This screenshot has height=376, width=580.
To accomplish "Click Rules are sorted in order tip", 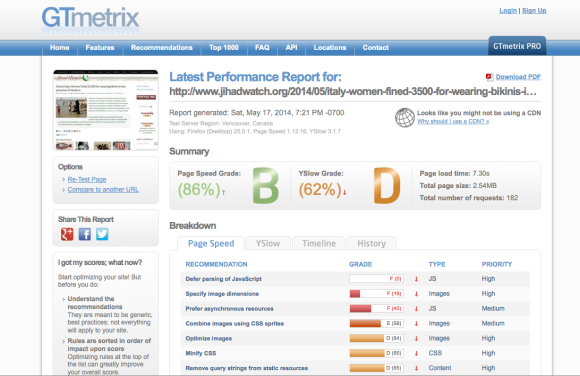I will pos(109,345).
